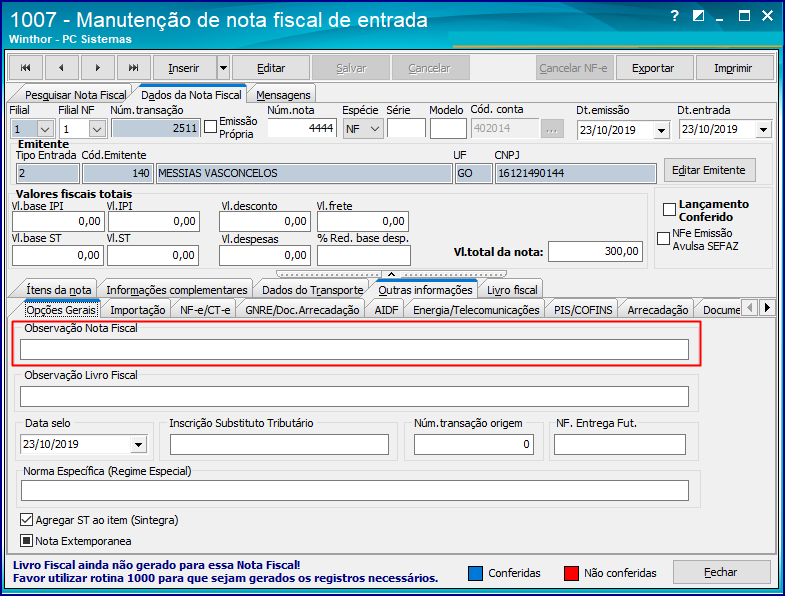Open Espécie NF combo box
This screenshot has height=596, width=785.
pos(363,129)
